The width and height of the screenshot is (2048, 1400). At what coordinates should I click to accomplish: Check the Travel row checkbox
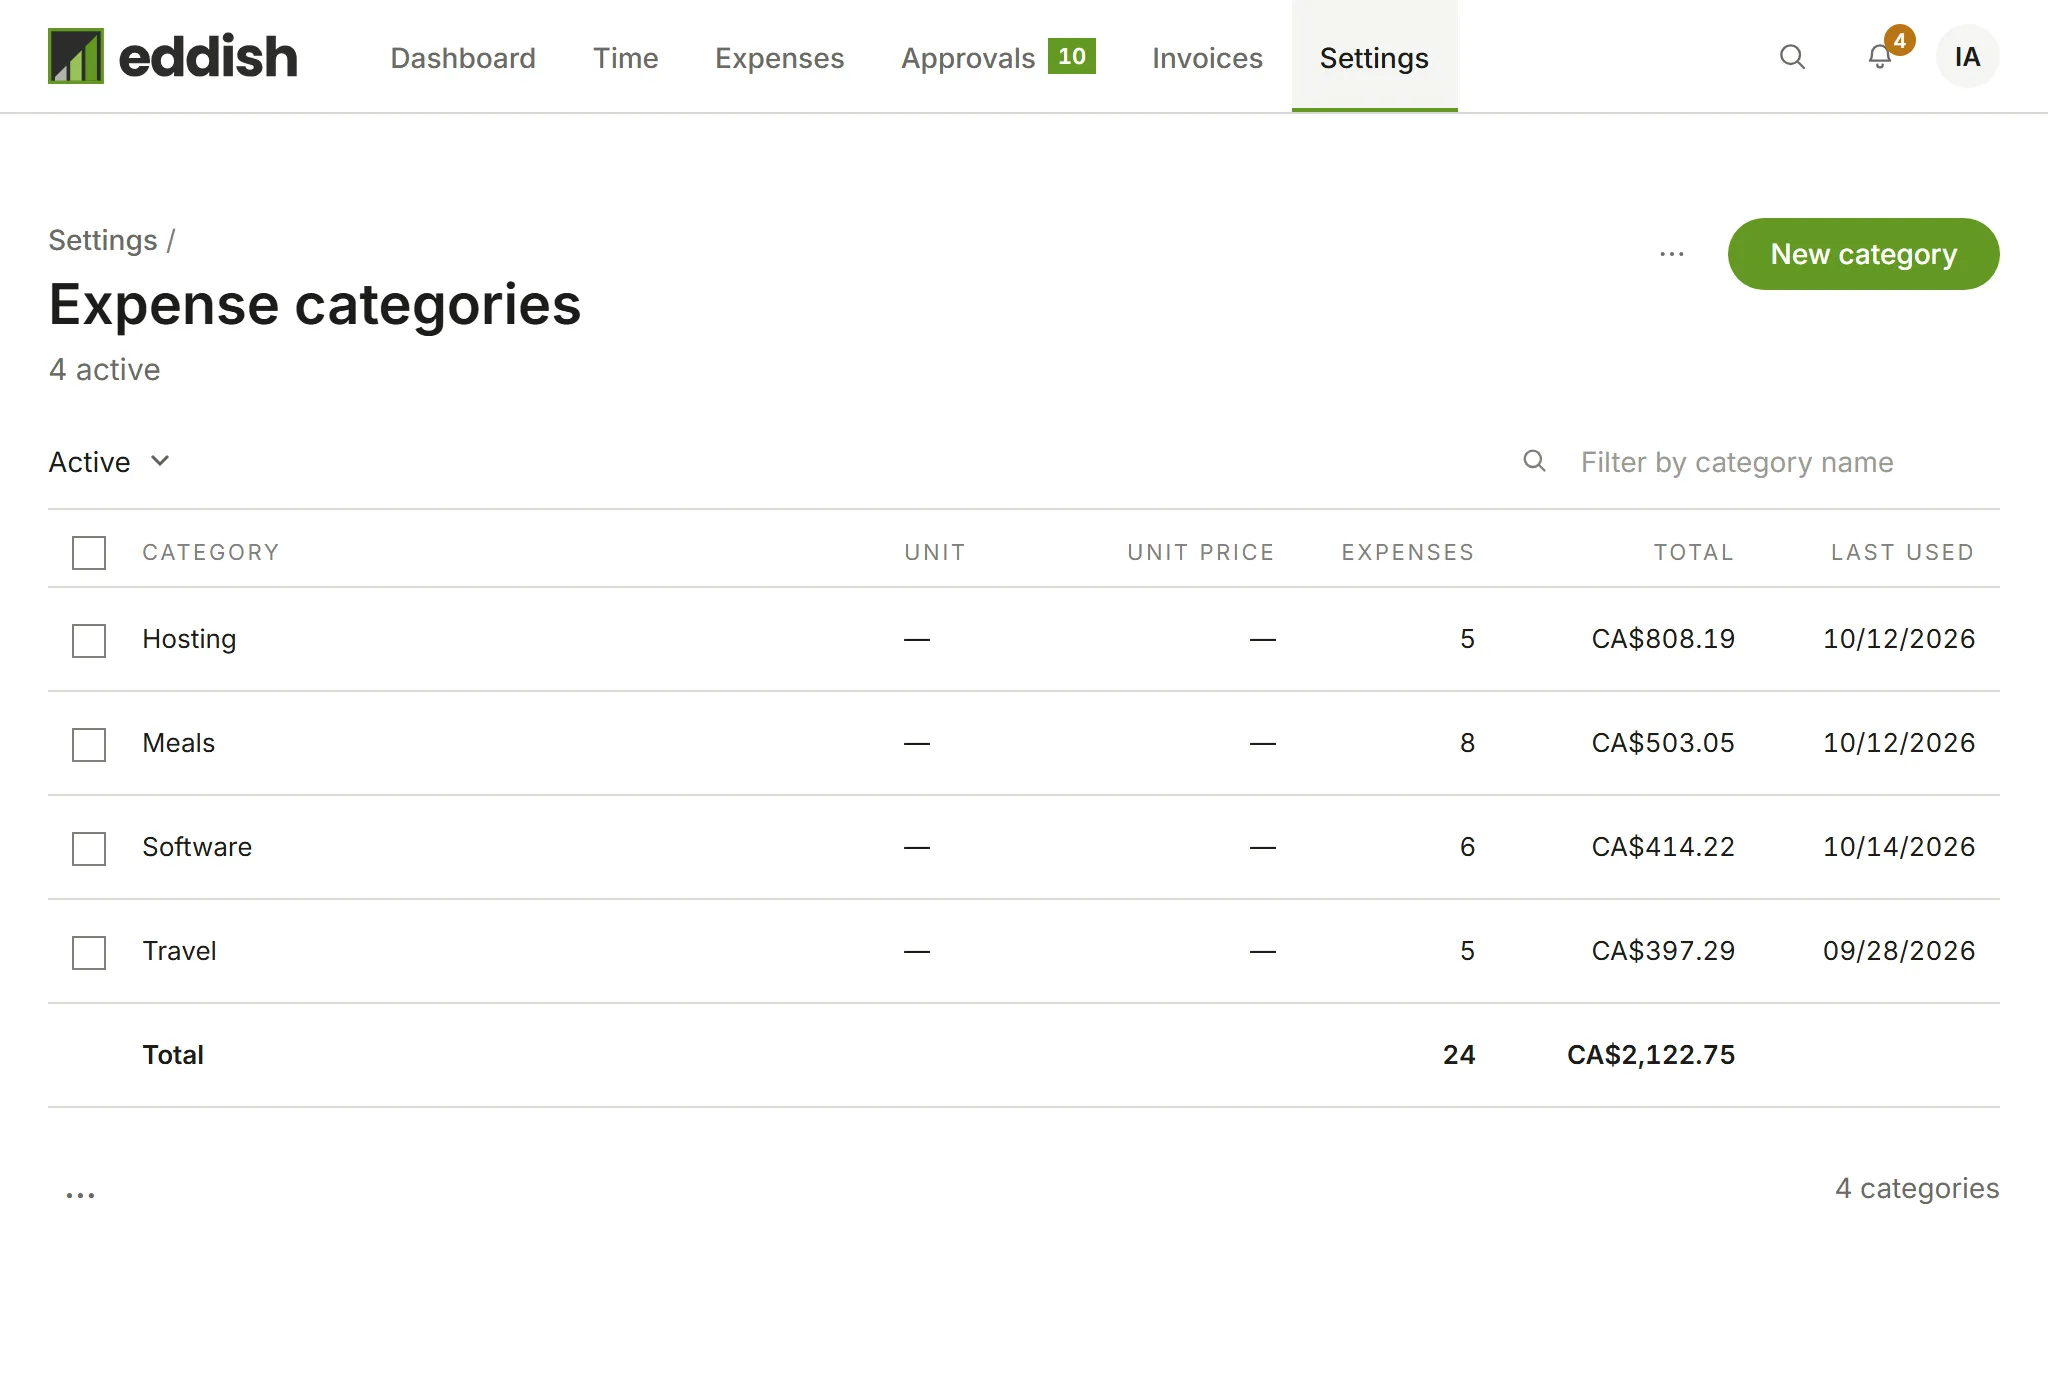point(89,953)
